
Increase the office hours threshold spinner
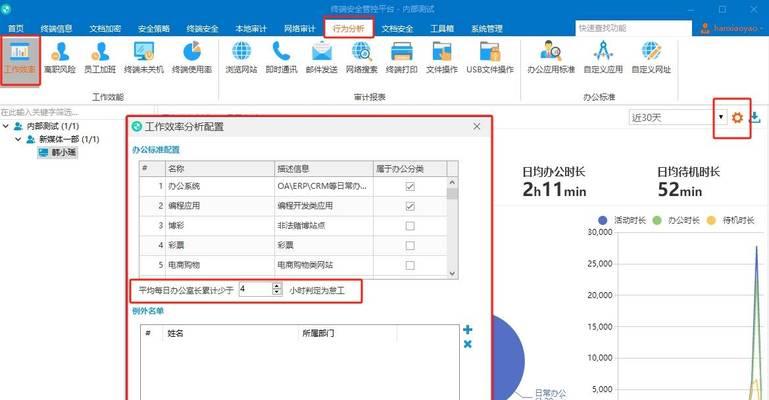(x=277, y=286)
